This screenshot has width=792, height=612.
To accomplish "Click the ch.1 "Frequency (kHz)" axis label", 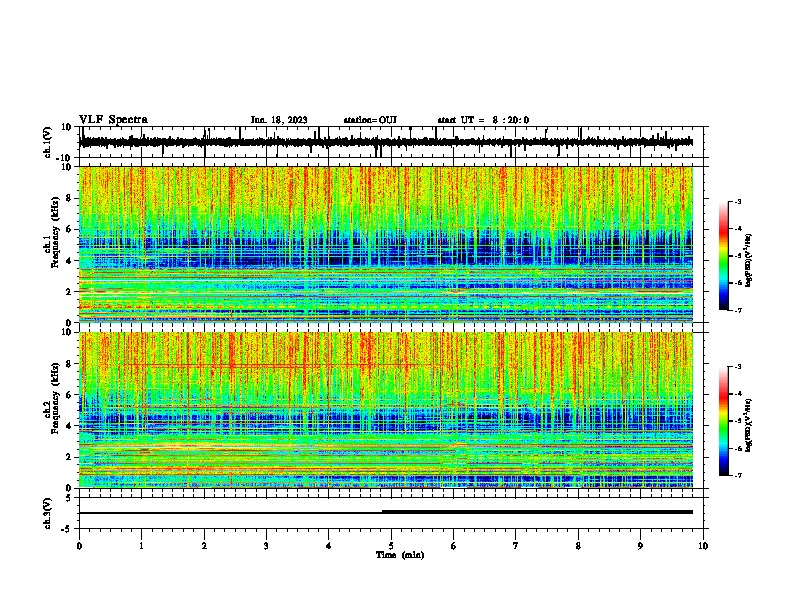I will (55, 233).
